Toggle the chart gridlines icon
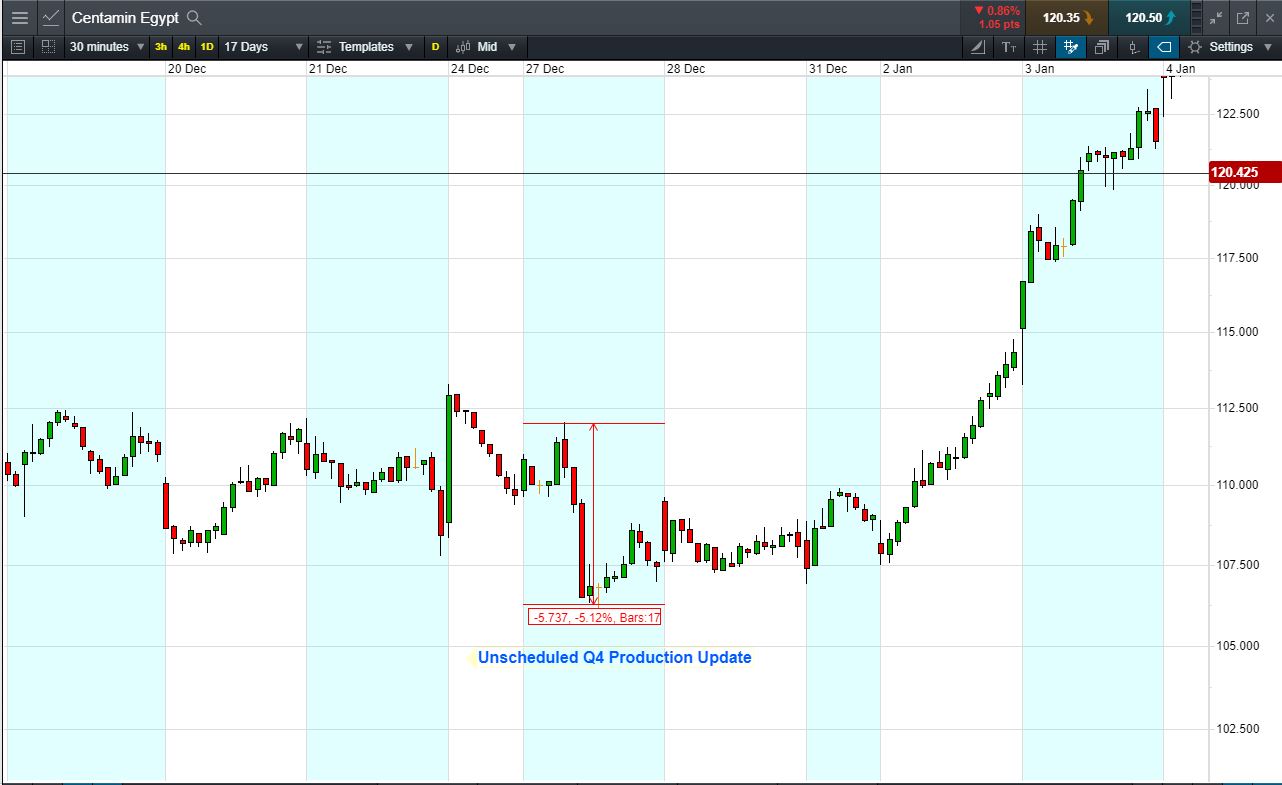The image size is (1282, 785). click(1040, 47)
